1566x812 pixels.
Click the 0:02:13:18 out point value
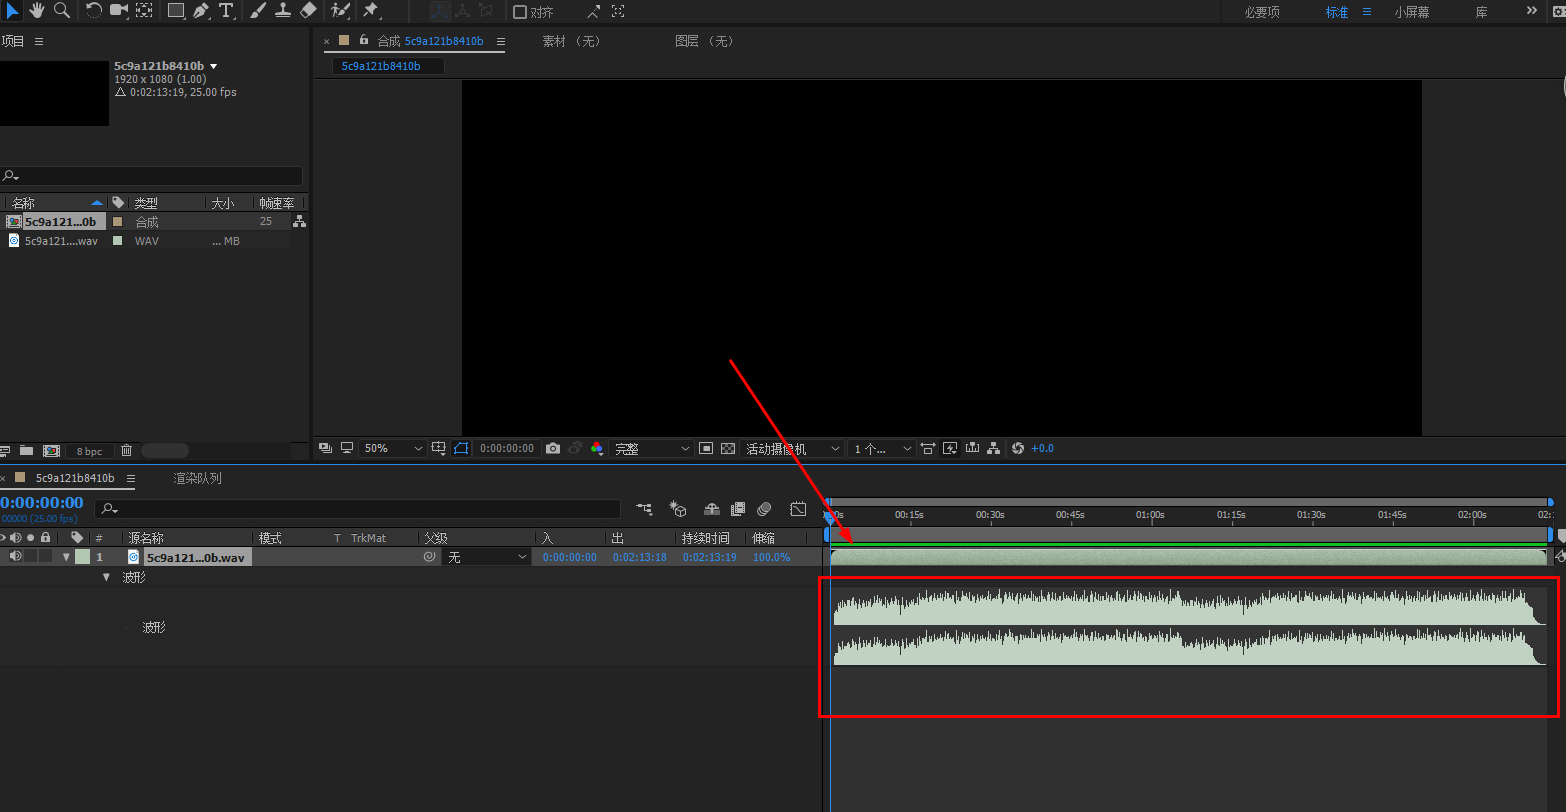[640, 558]
